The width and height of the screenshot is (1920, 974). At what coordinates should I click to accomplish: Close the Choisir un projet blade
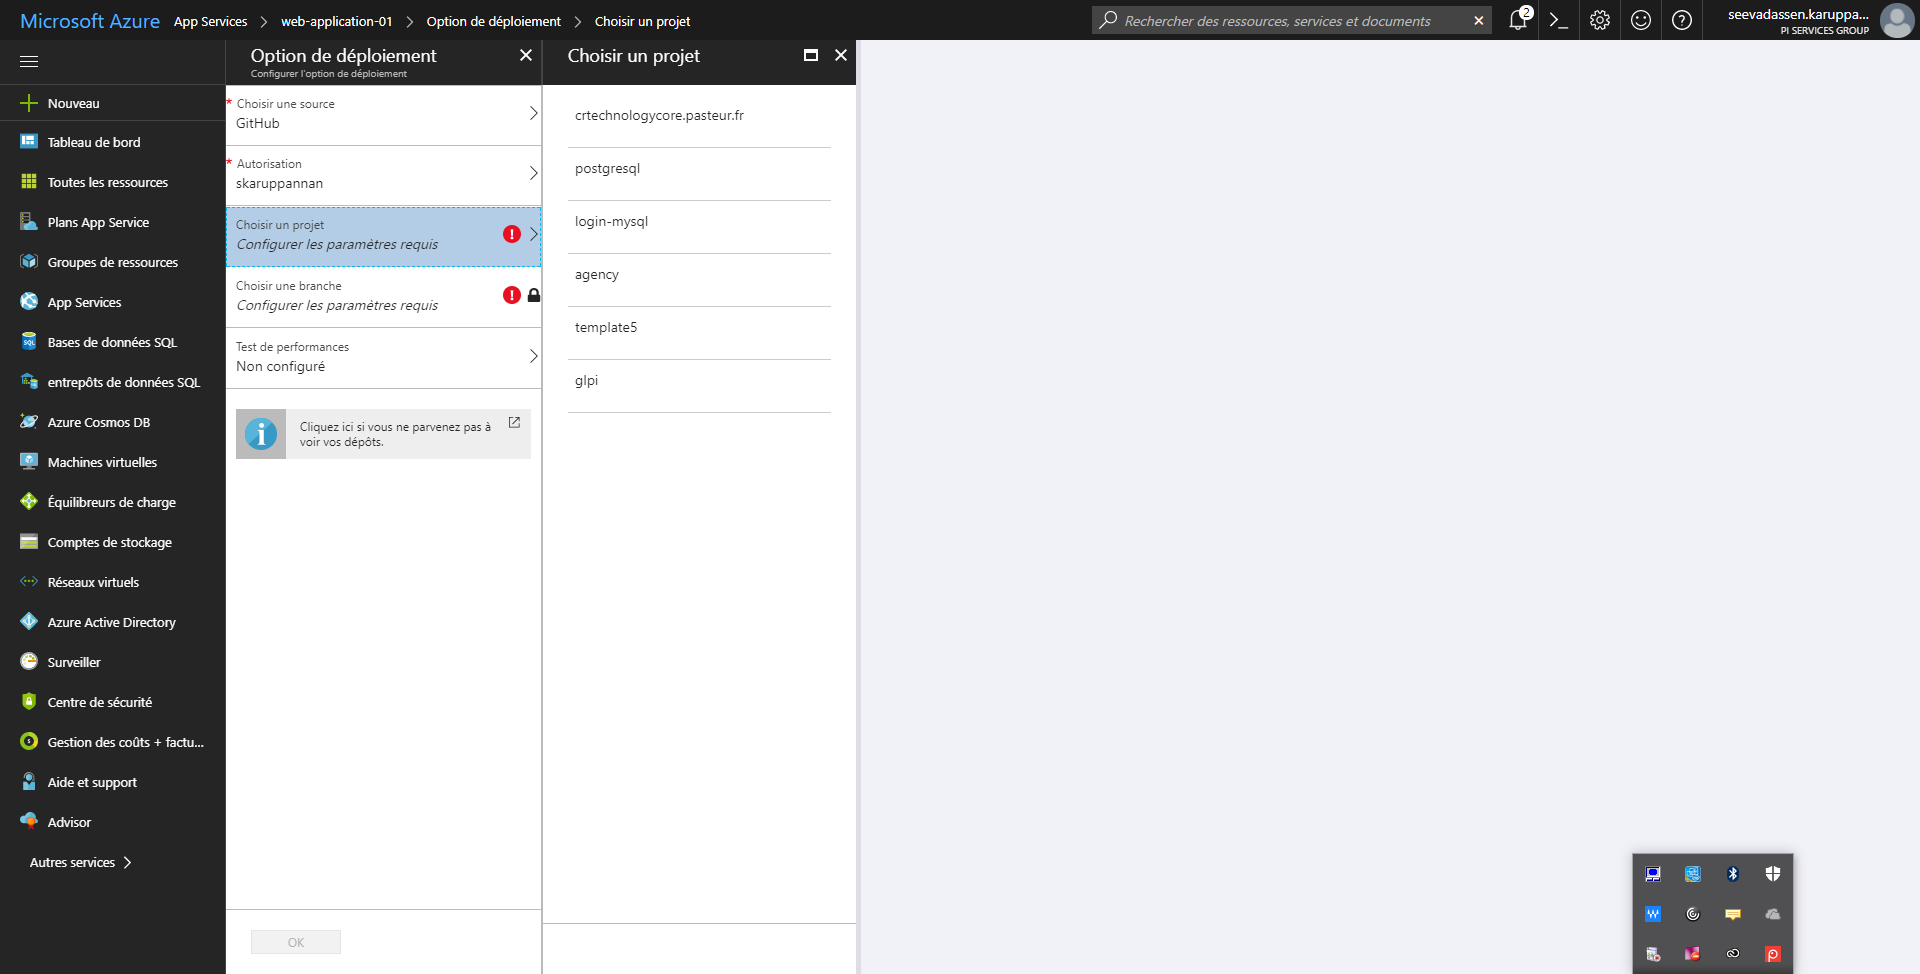841,55
